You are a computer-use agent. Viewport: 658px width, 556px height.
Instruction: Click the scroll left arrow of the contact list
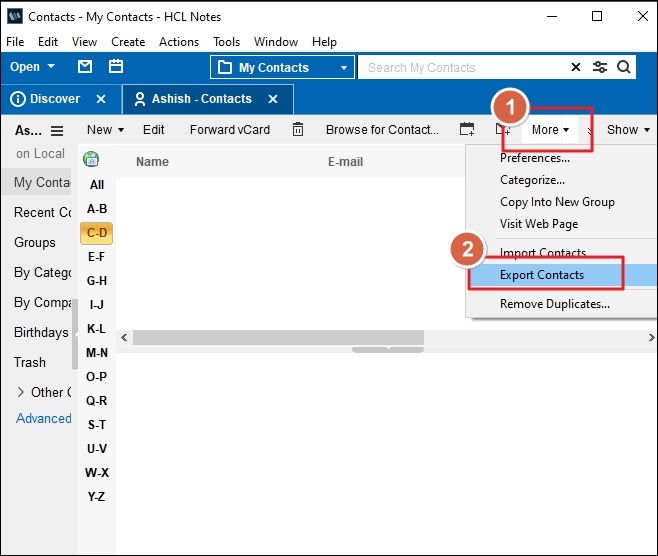point(124,337)
